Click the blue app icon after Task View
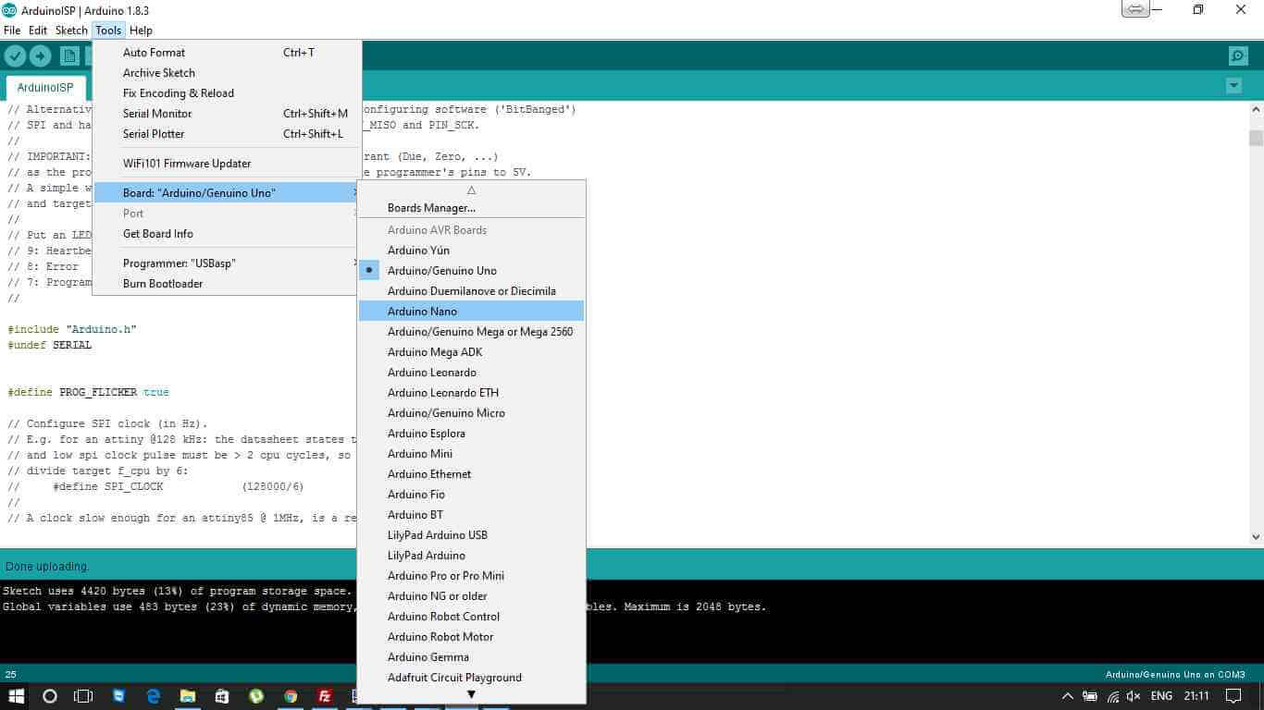Screen dimensions: 1264x710 coord(119,696)
